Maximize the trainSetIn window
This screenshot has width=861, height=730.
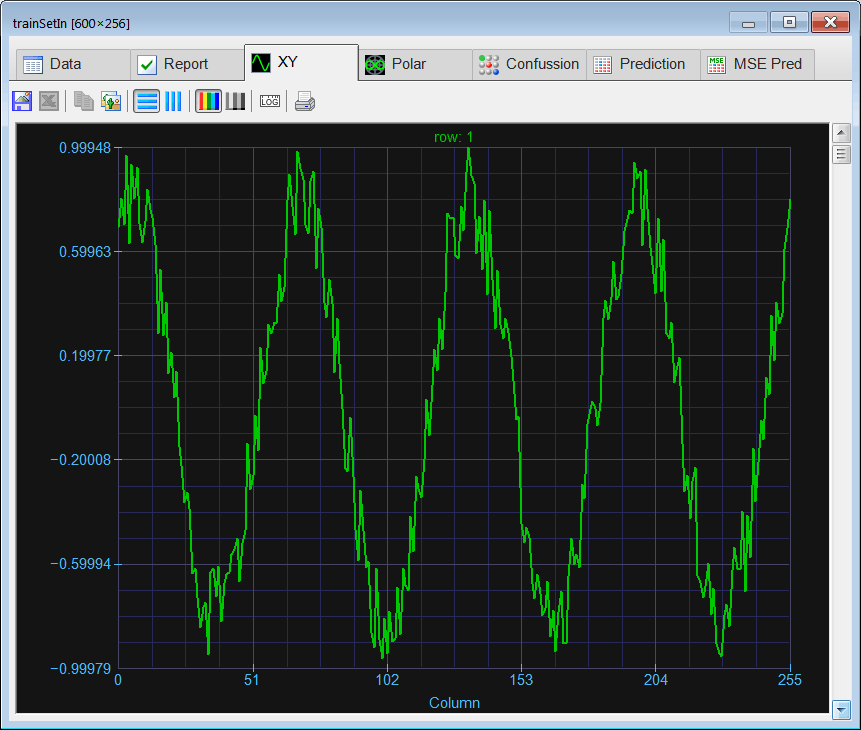pyautogui.click(x=789, y=23)
